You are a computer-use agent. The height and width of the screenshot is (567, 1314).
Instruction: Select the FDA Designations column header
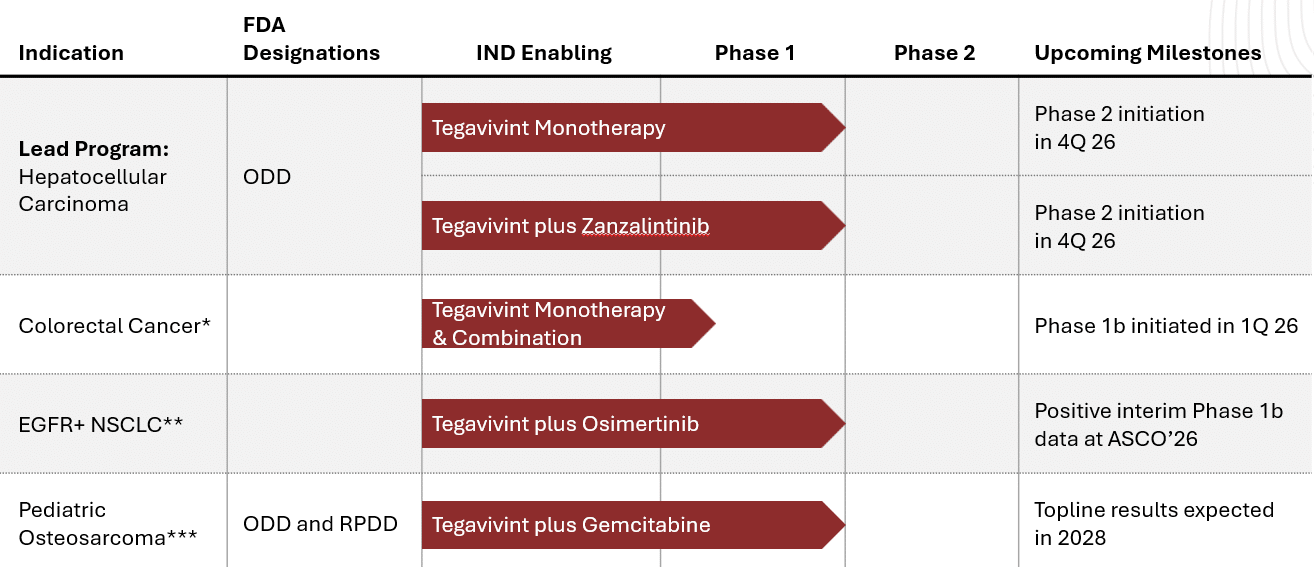tap(311, 39)
